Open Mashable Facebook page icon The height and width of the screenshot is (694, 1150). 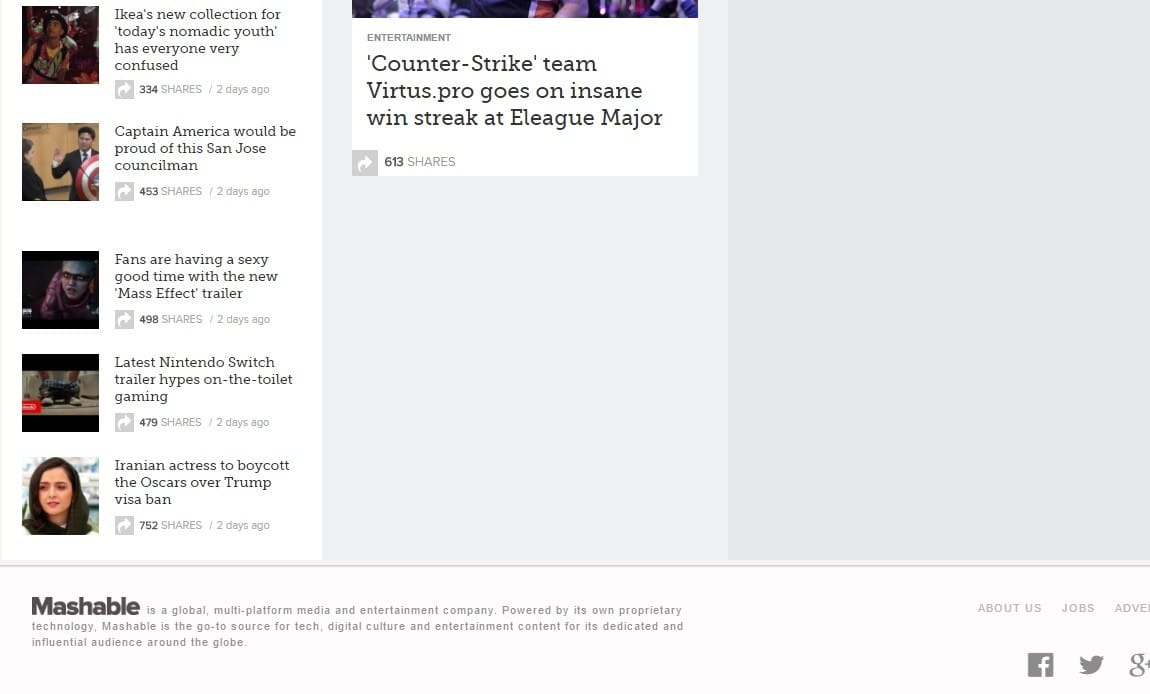(1040, 665)
